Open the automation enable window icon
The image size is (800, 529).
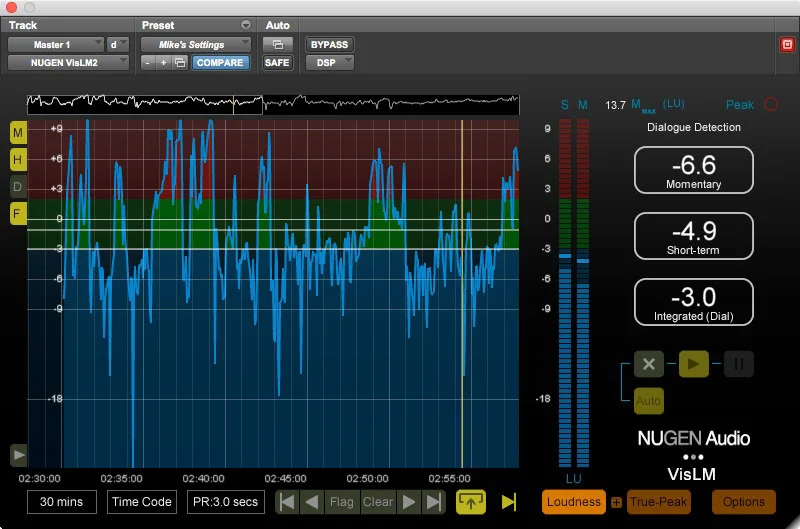[278, 44]
